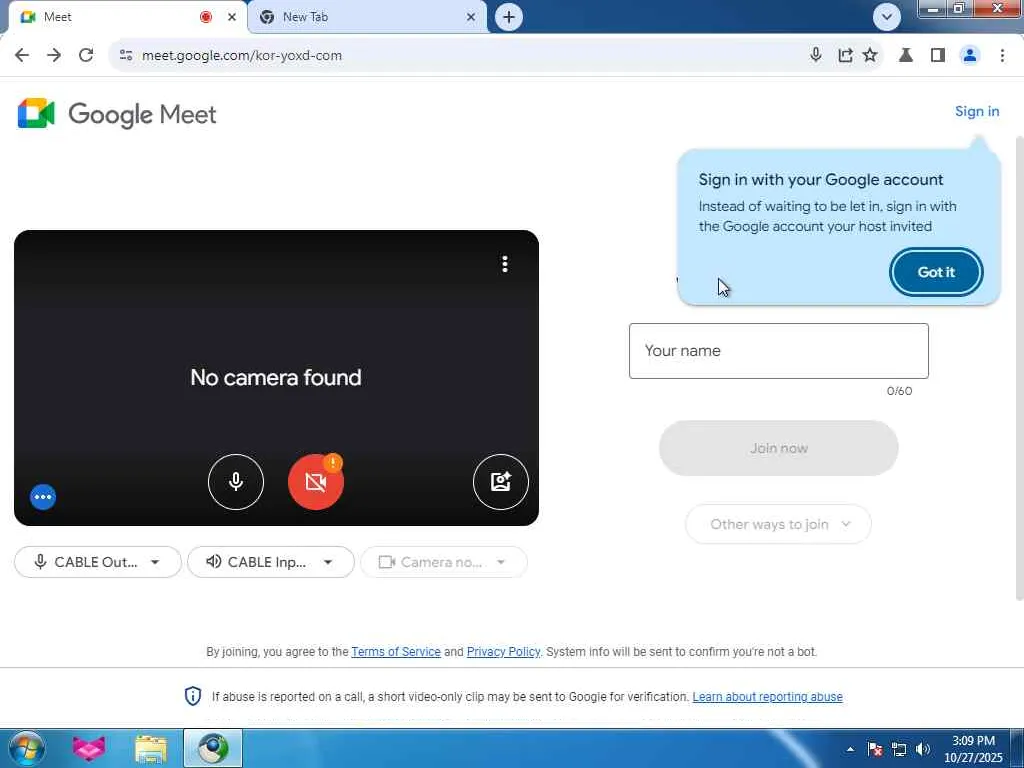
Task: Open a new browser tab
Action: pos(509,17)
